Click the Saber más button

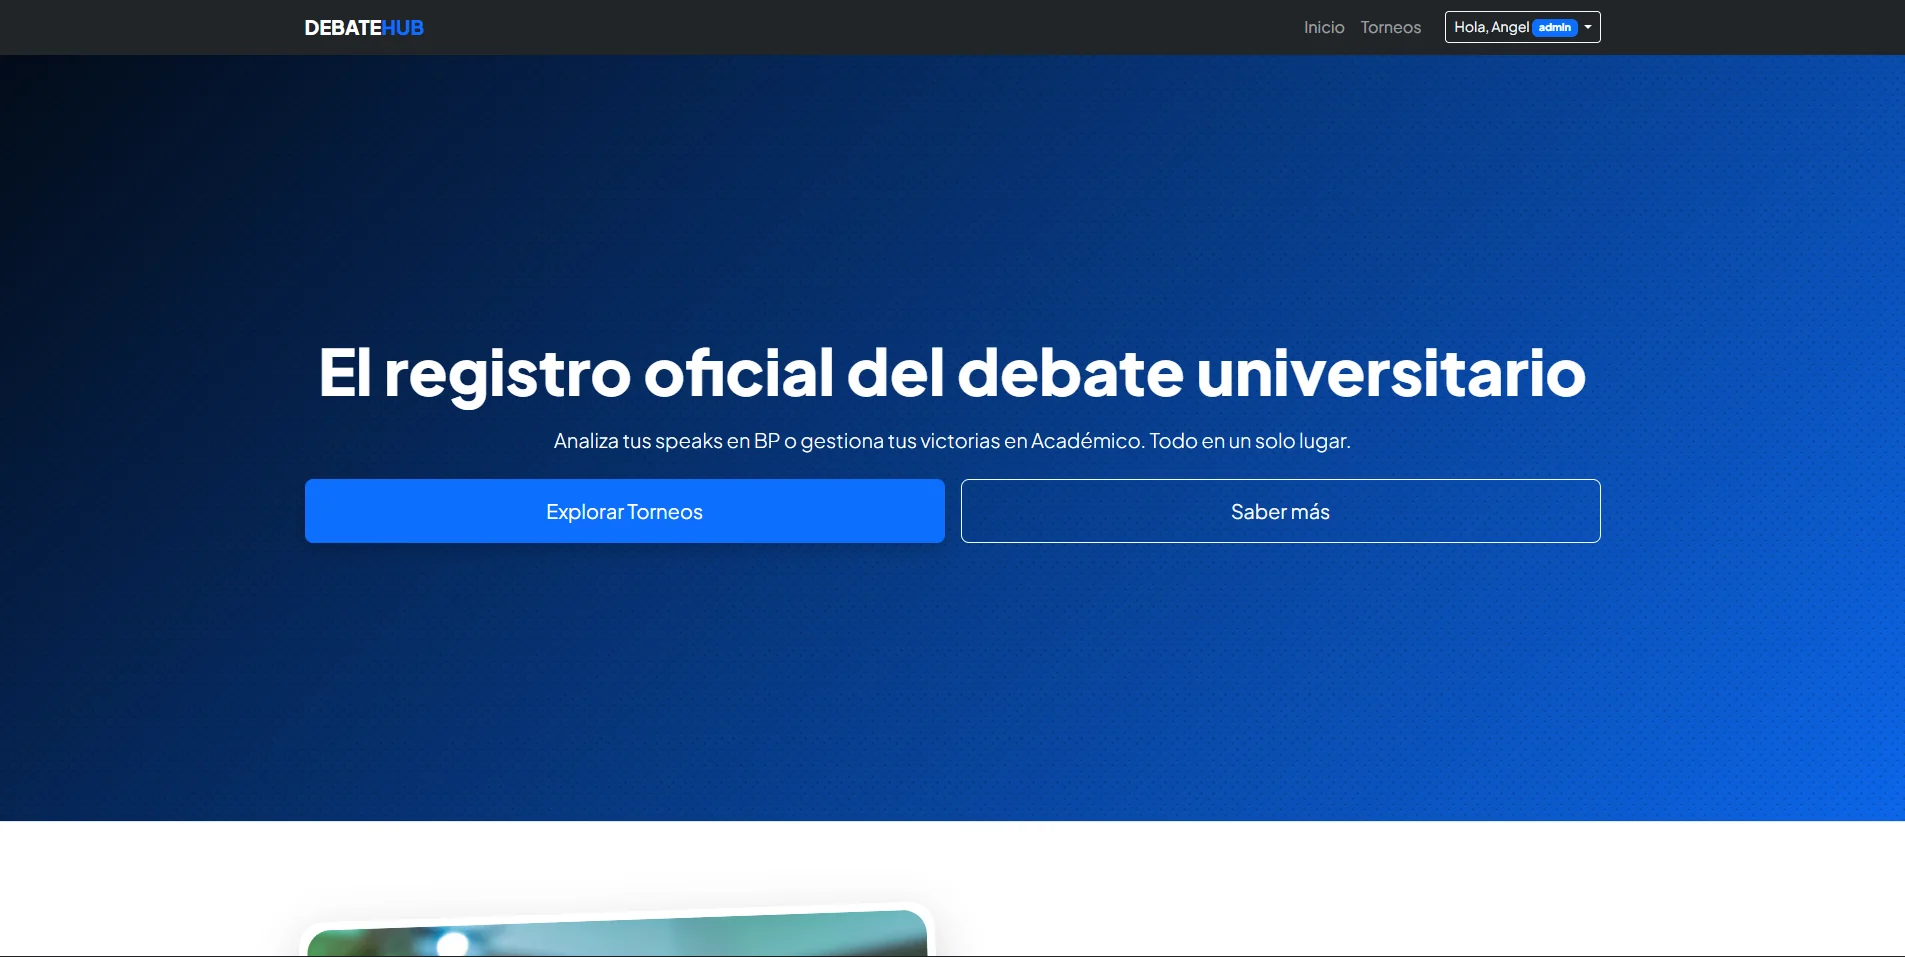click(x=1281, y=511)
